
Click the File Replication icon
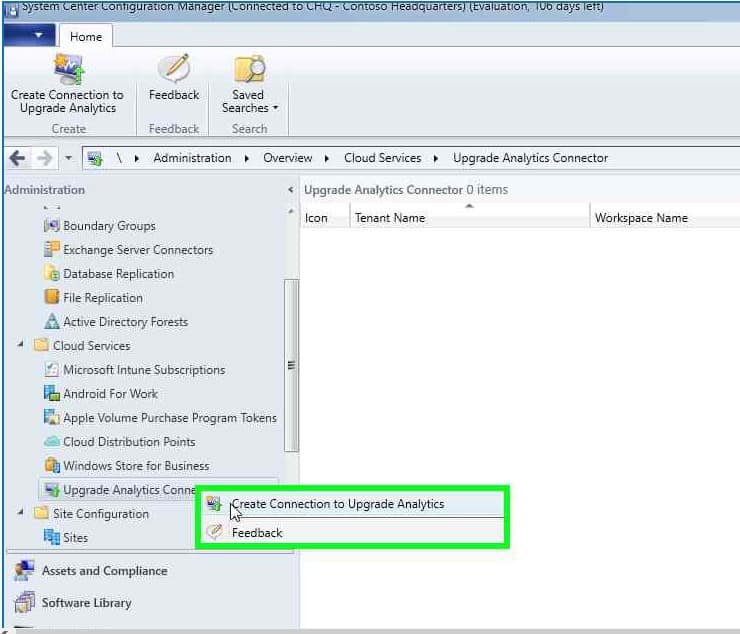tap(51, 297)
